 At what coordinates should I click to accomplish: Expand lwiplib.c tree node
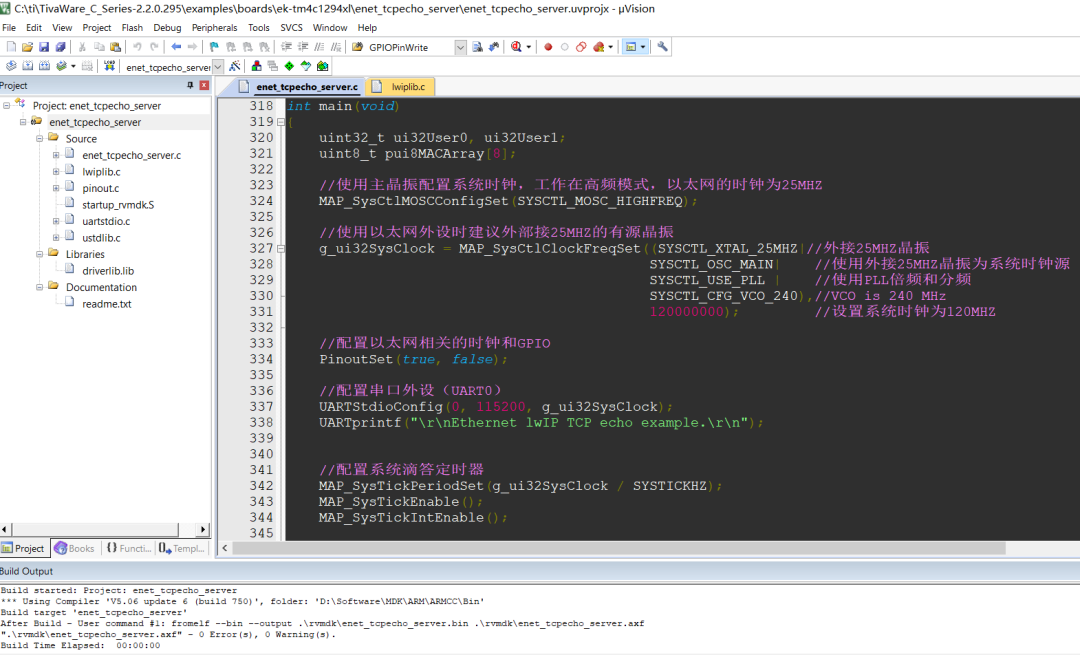(x=56, y=171)
